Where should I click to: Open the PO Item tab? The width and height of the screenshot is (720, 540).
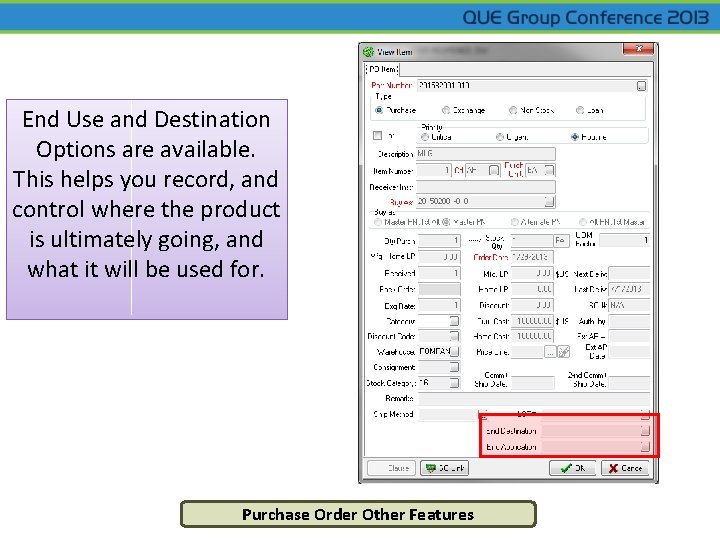click(x=382, y=69)
